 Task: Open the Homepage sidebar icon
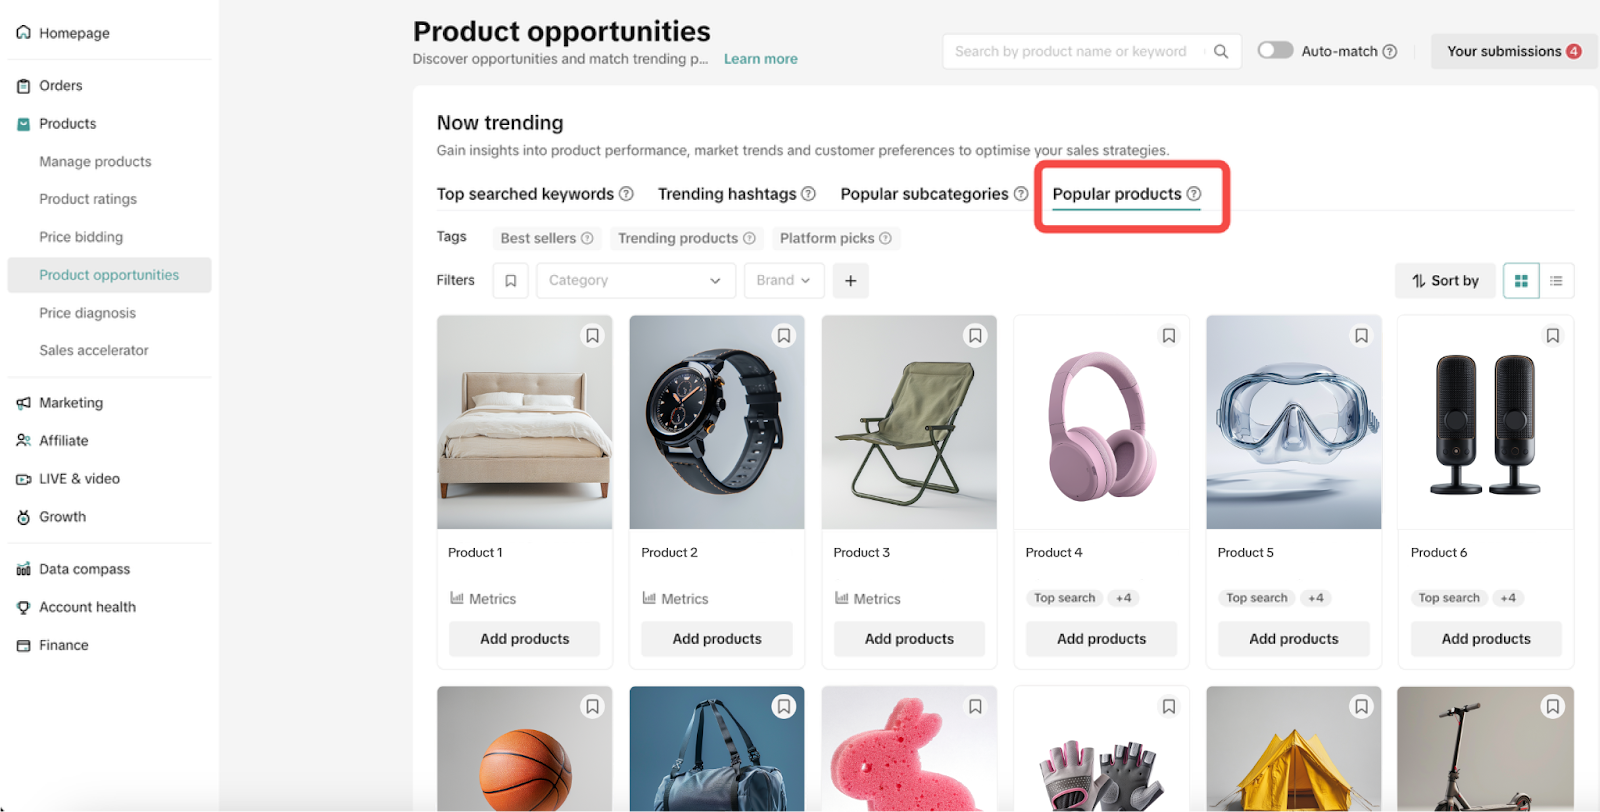[22, 32]
